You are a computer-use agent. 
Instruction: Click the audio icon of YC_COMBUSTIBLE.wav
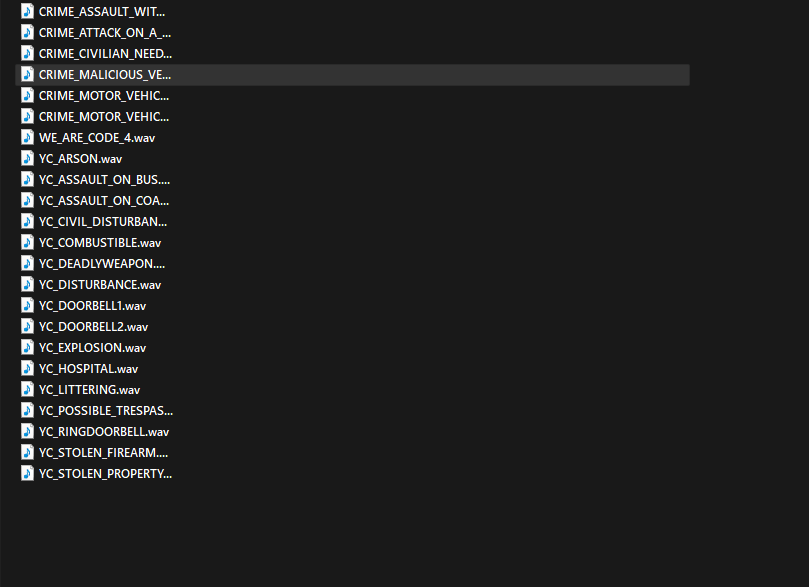pyautogui.click(x=28, y=242)
